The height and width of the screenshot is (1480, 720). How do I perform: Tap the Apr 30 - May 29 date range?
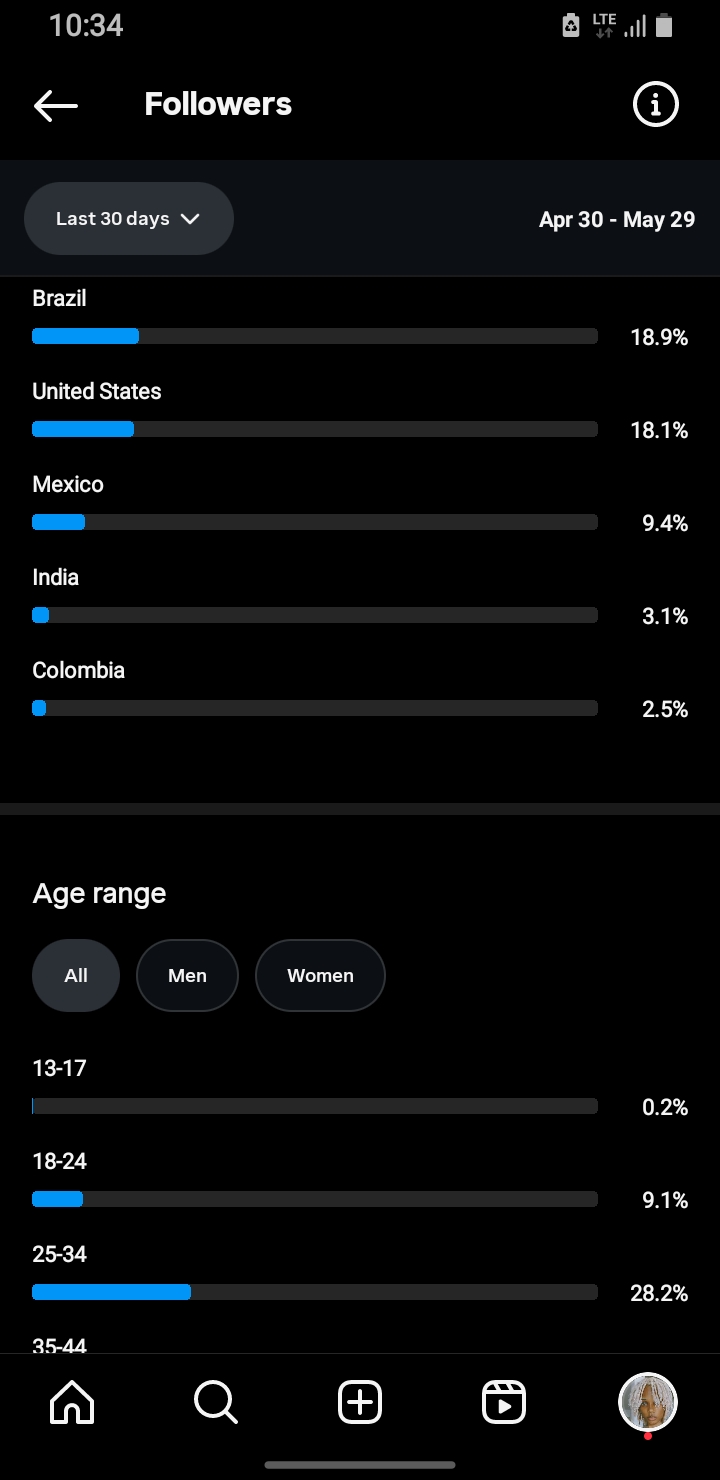(x=617, y=219)
